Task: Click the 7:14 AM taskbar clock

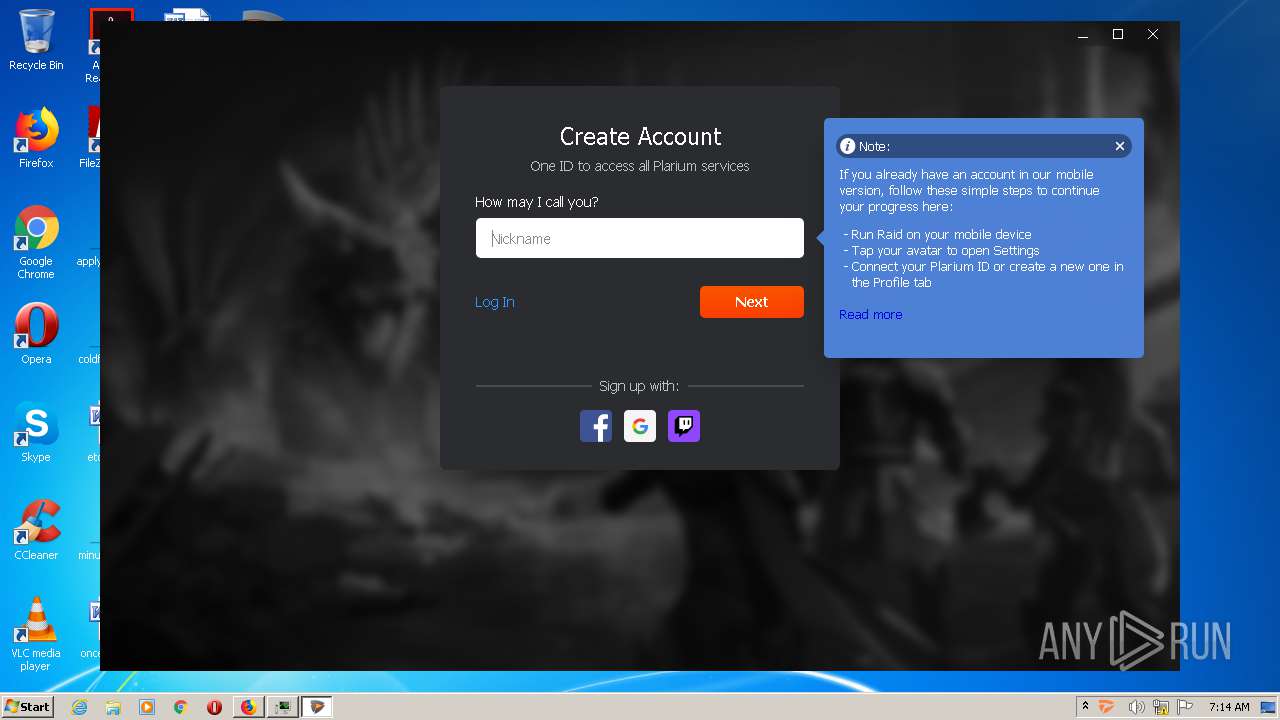Action: click(x=1229, y=707)
